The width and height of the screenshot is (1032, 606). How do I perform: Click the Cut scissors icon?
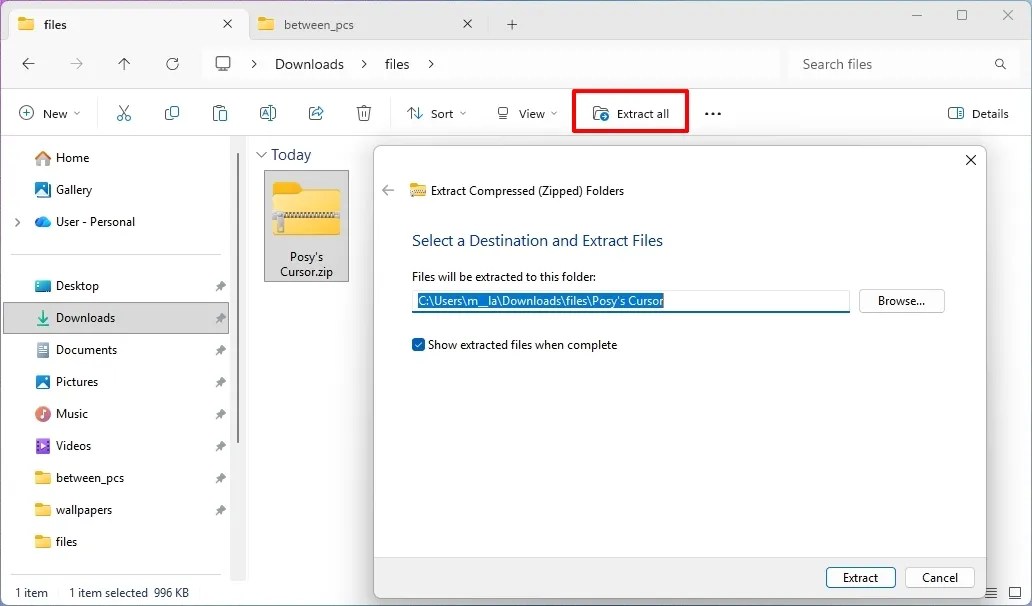[x=124, y=113]
